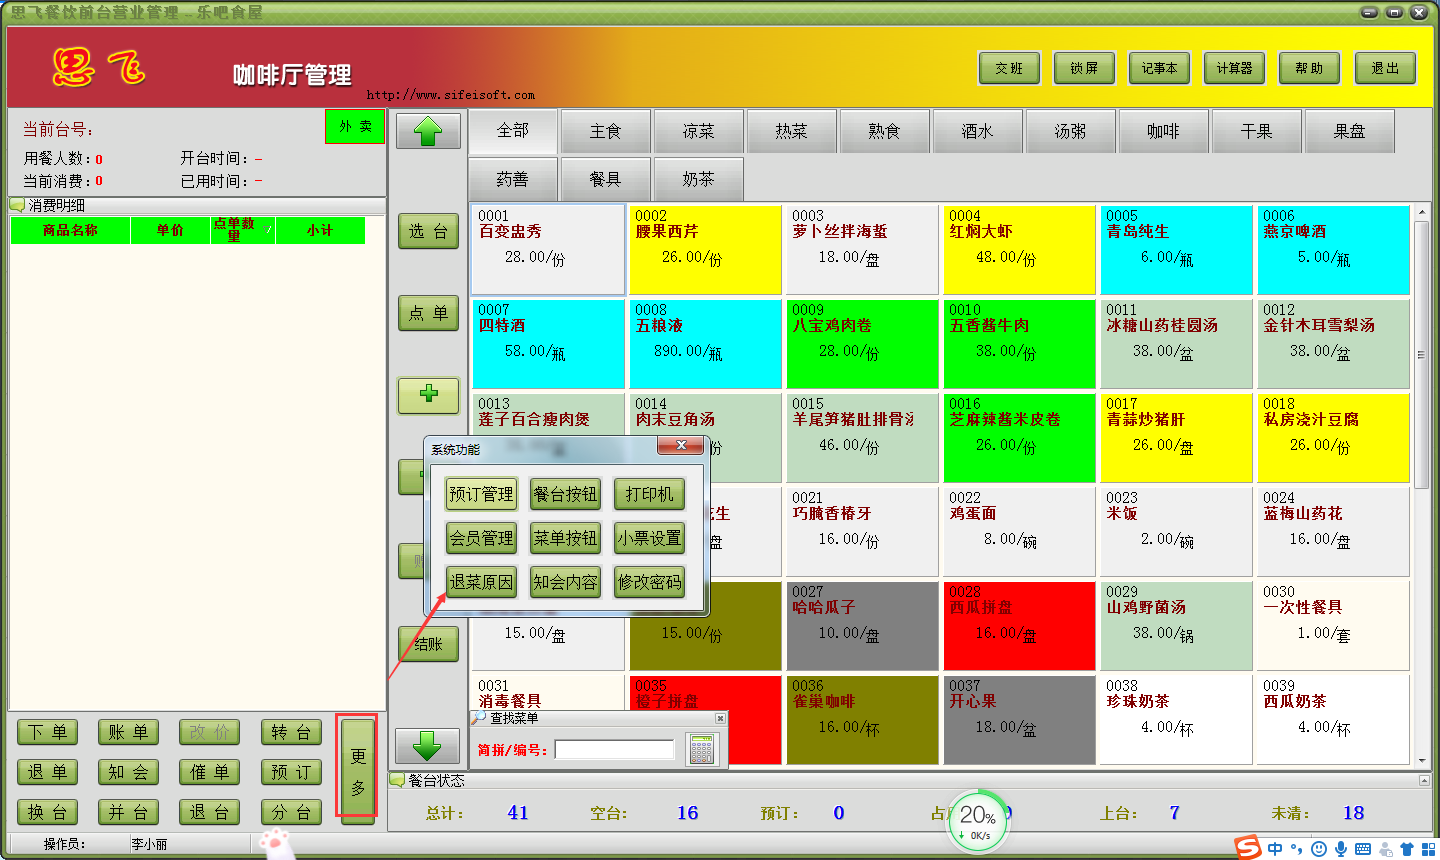Switch to the 主食 category tab

coord(606,131)
